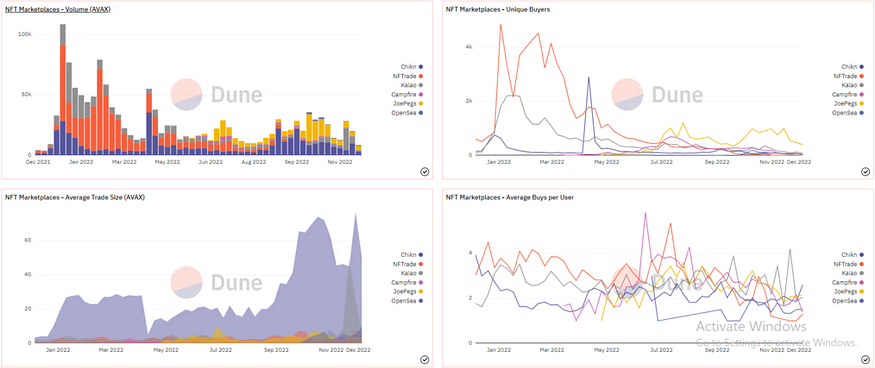Toggle NFTrade in Average Buys per User legend

[849, 264]
